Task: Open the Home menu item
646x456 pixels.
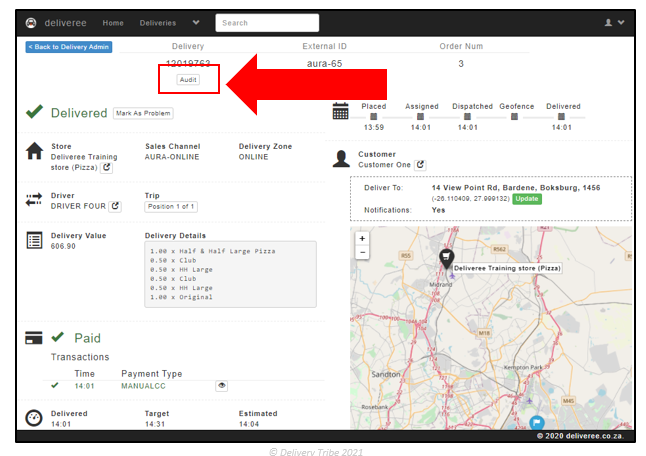Action: 113,23
